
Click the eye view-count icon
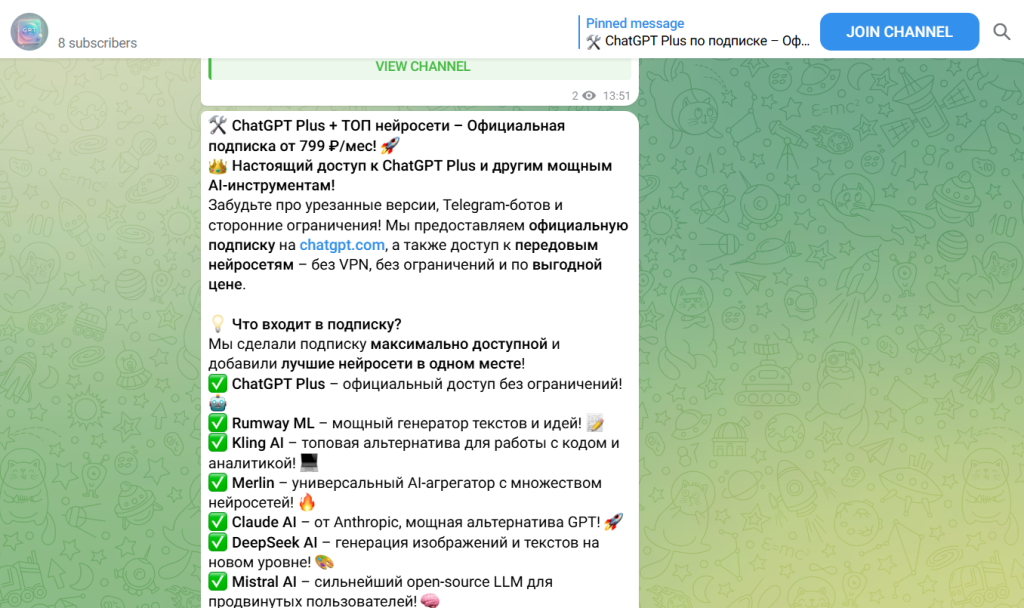point(589,96)
